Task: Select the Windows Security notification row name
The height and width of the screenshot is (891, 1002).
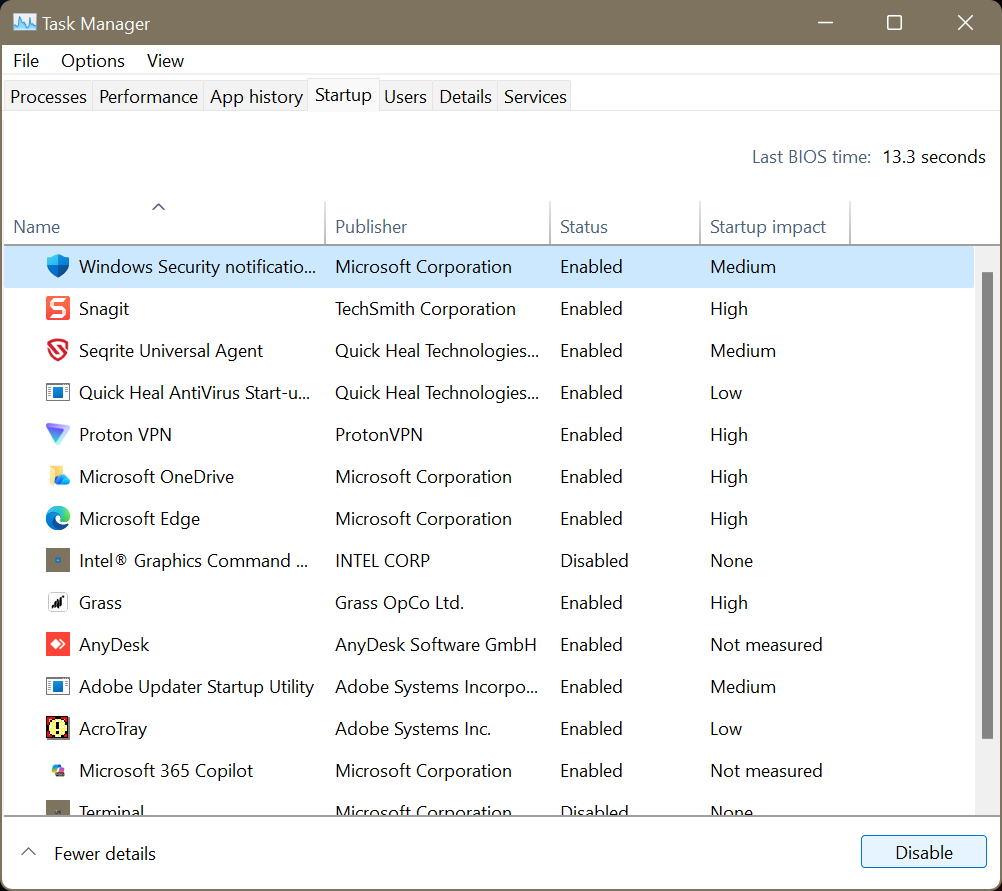Action: coord(197,267)
